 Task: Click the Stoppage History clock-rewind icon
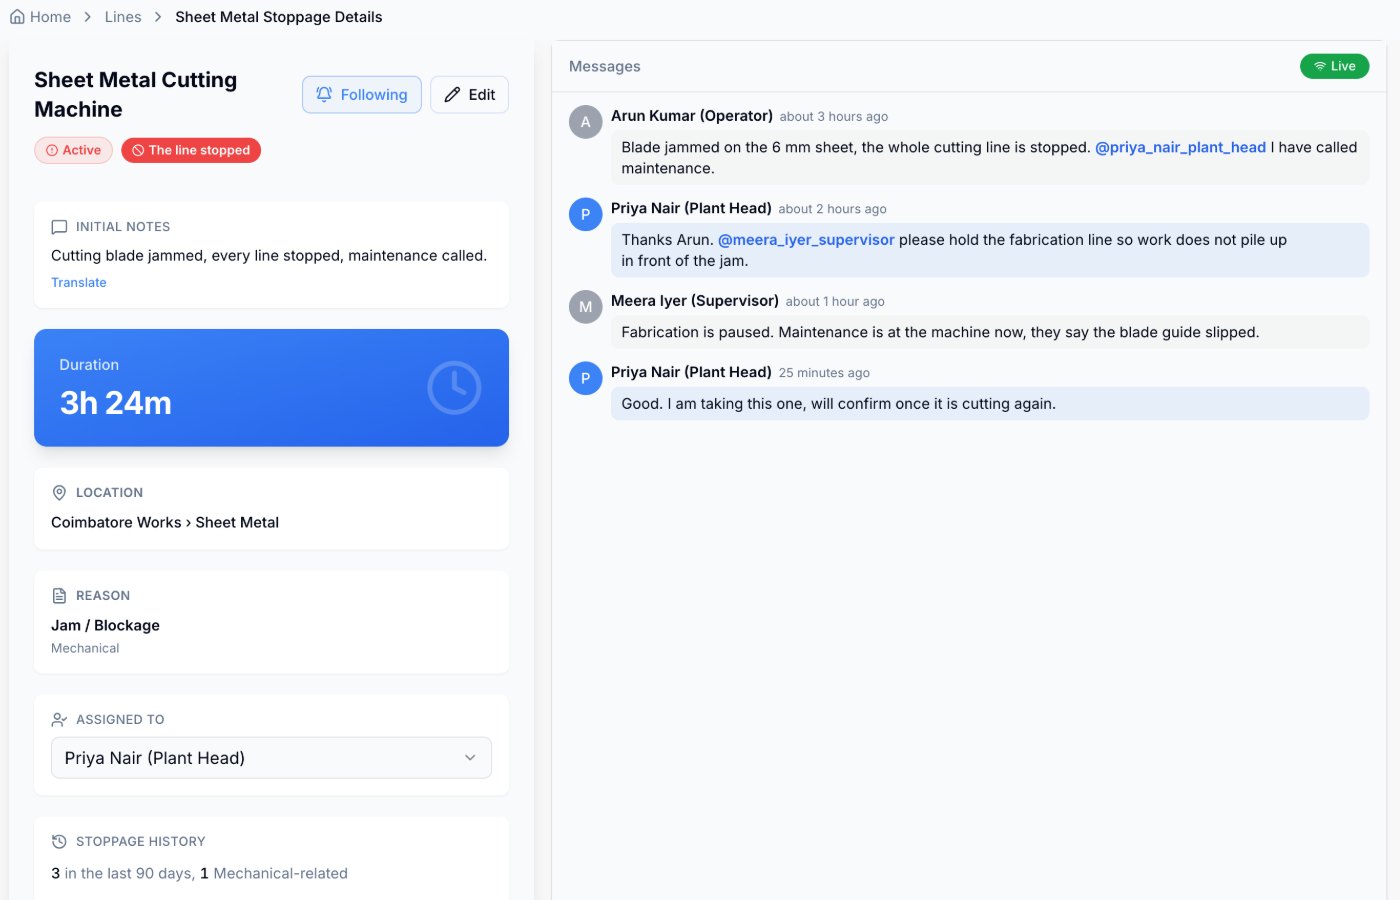coord(59,841)
